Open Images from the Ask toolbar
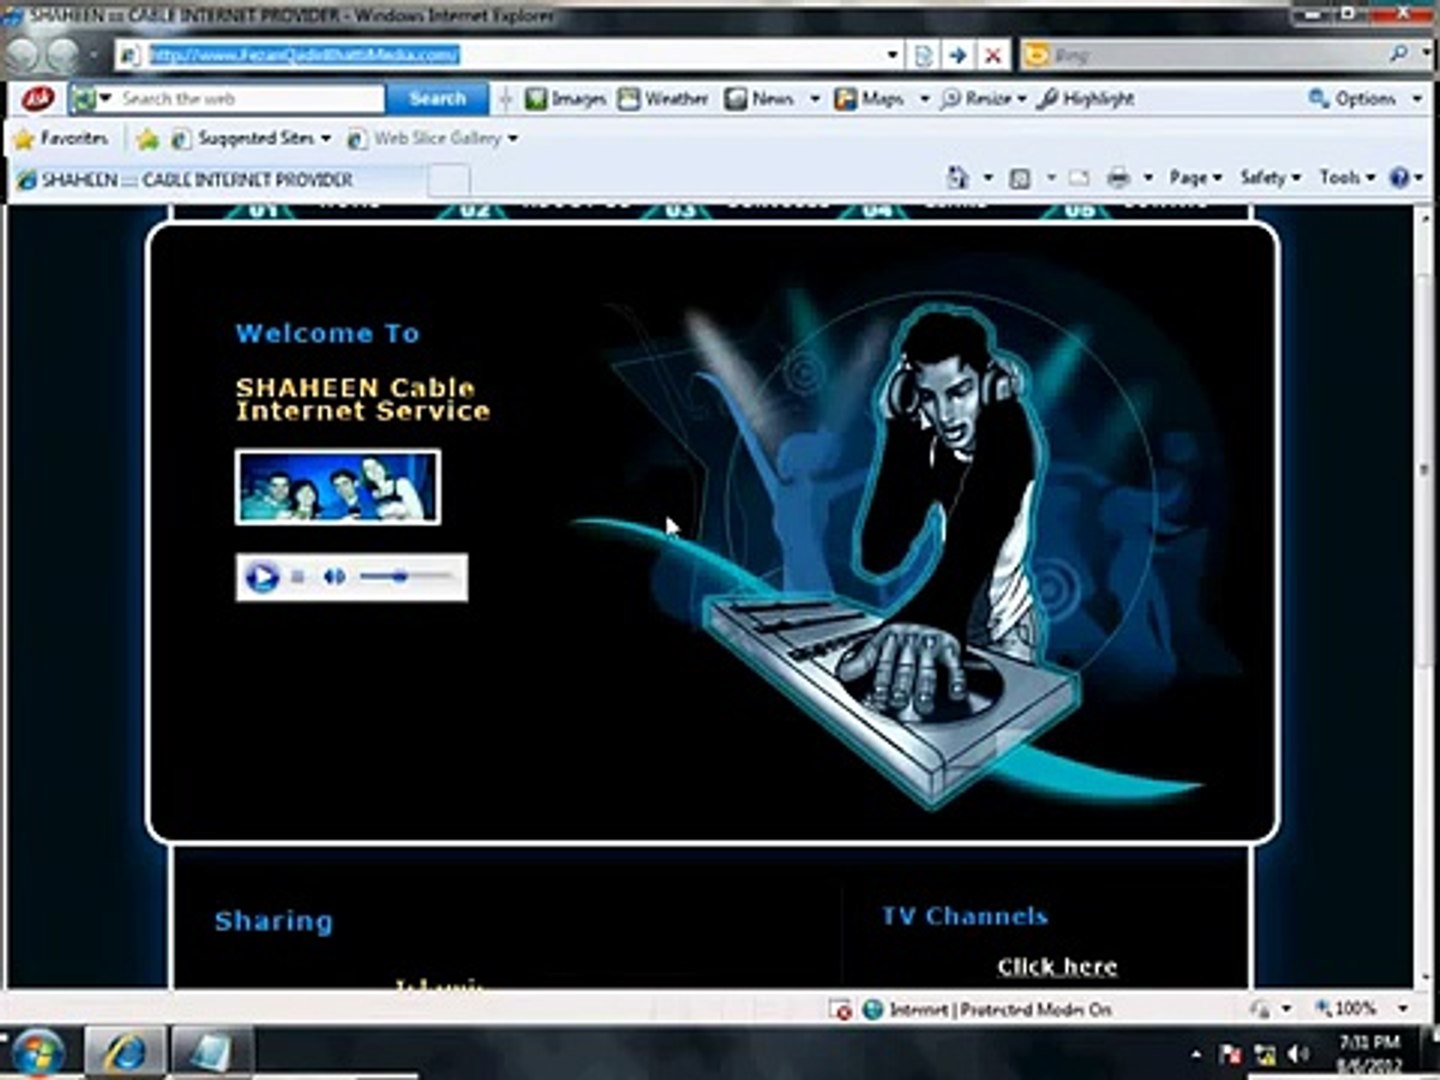1440x1080 pixels. click(x=566, y=98)
